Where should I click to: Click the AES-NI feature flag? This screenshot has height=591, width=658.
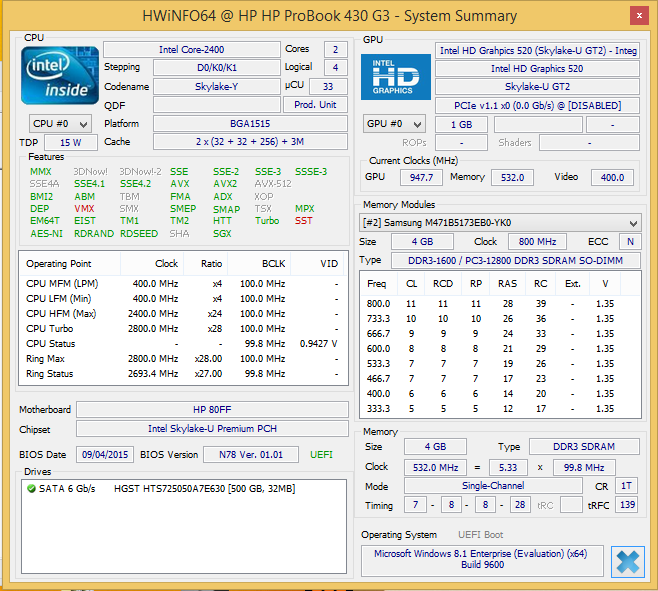pos(46,233)
